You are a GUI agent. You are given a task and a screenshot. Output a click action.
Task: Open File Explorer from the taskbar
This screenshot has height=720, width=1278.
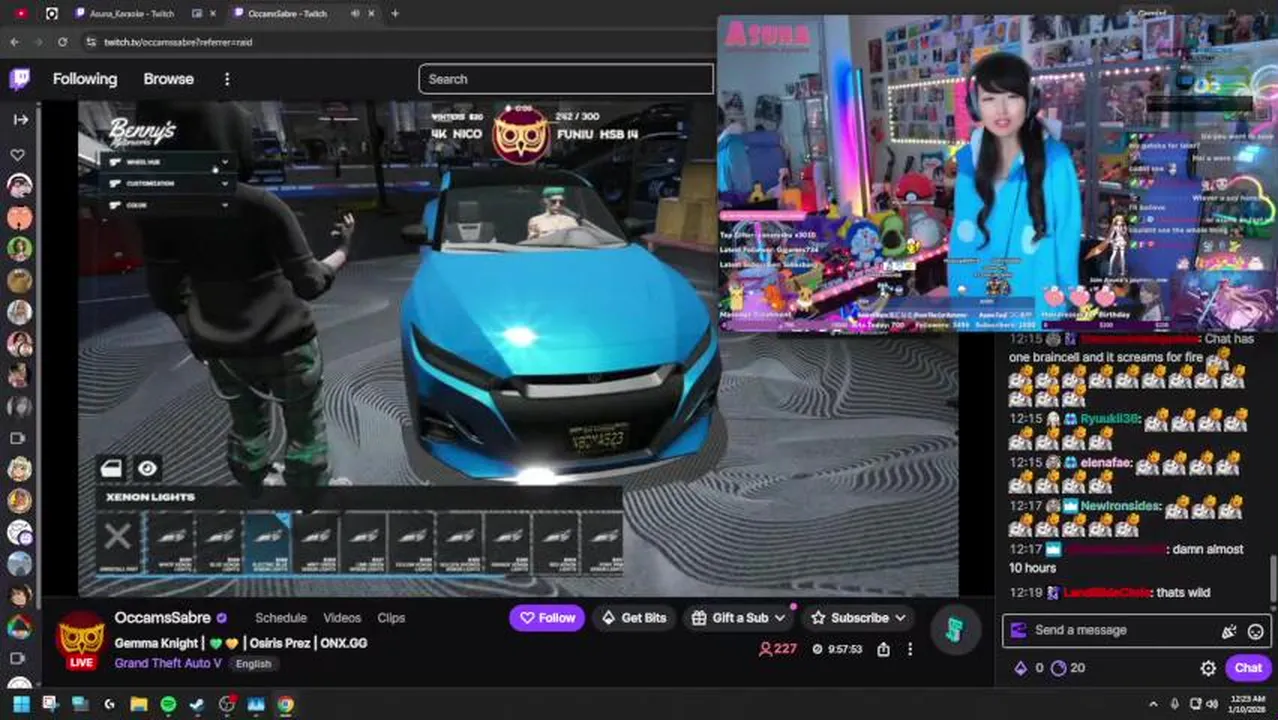[x=138, y=704]
